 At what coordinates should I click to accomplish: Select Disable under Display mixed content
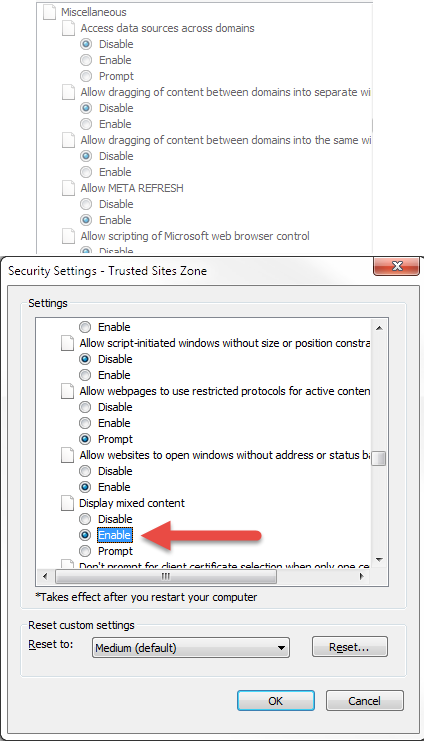click(85, 519)
